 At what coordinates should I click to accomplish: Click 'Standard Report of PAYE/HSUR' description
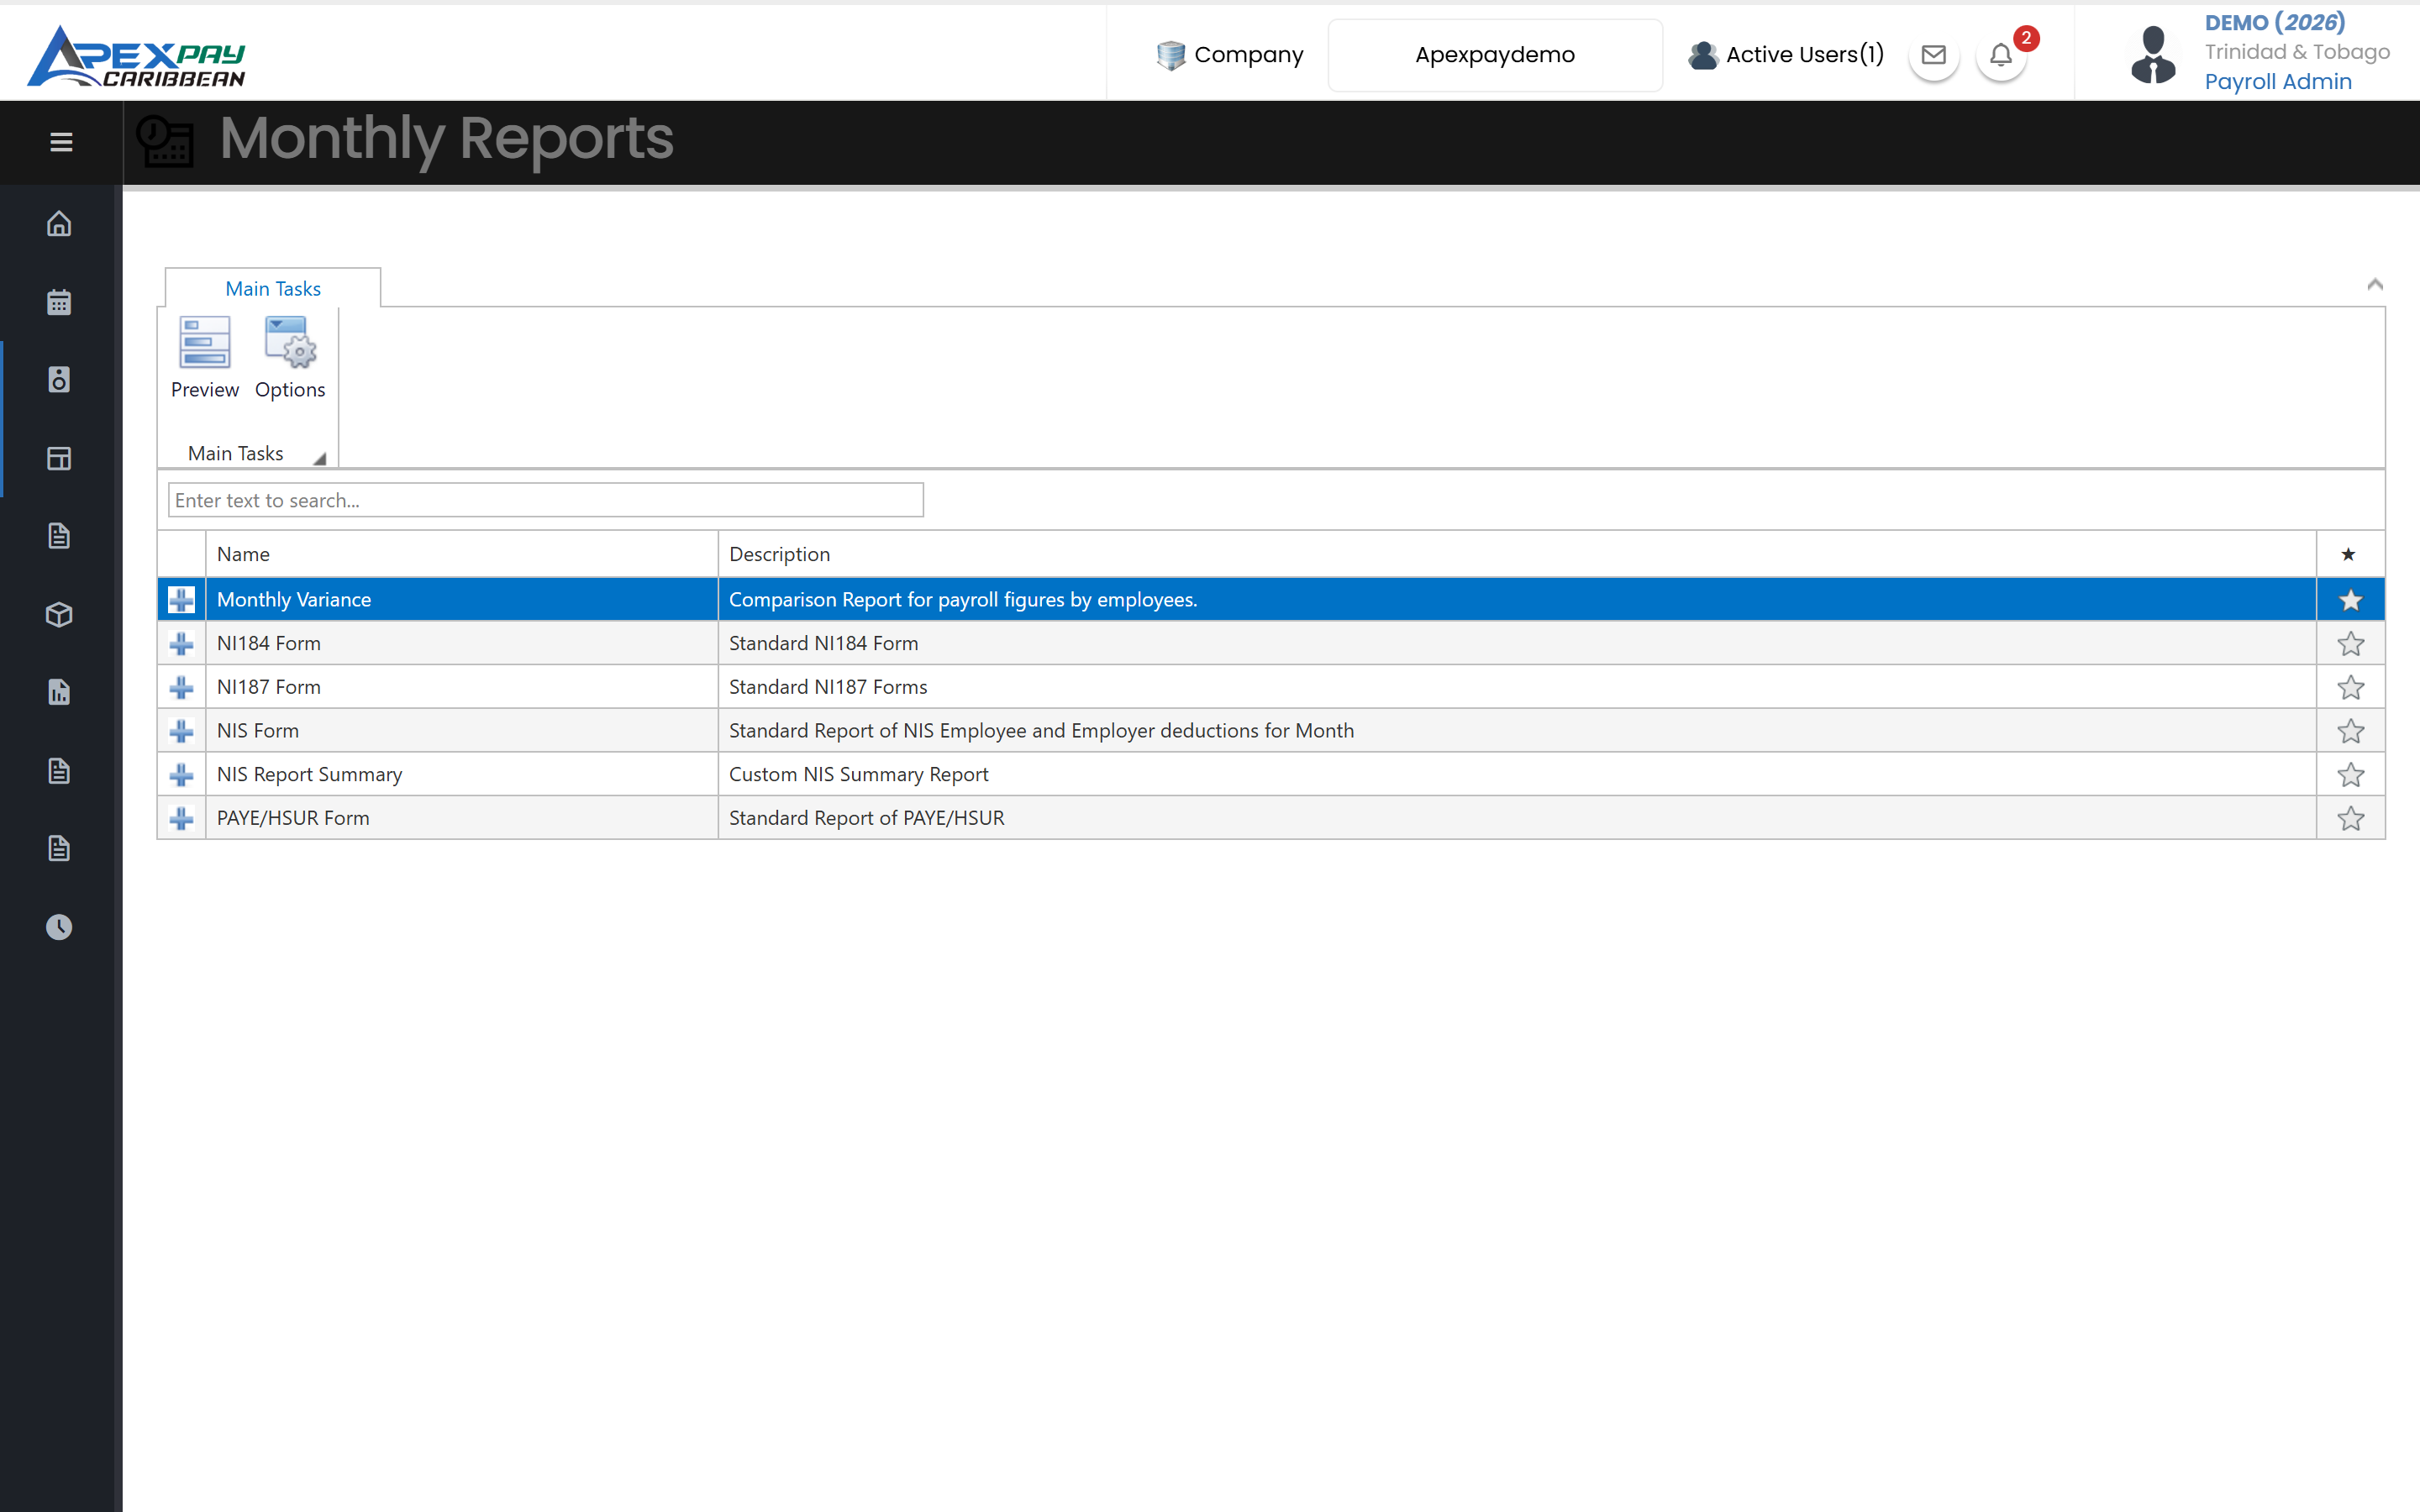tap(867, 818)
